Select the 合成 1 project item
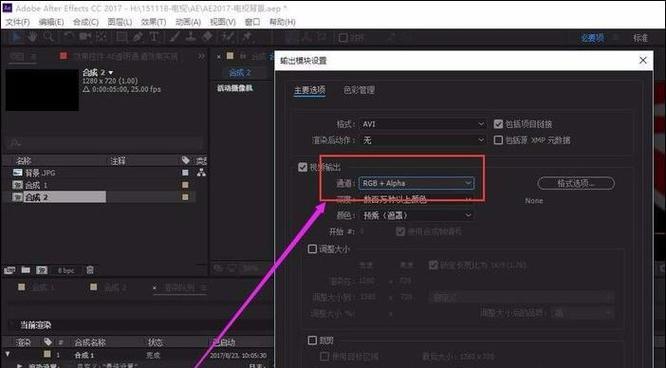This screenshot has width=666, height=368. pos(36,185)
